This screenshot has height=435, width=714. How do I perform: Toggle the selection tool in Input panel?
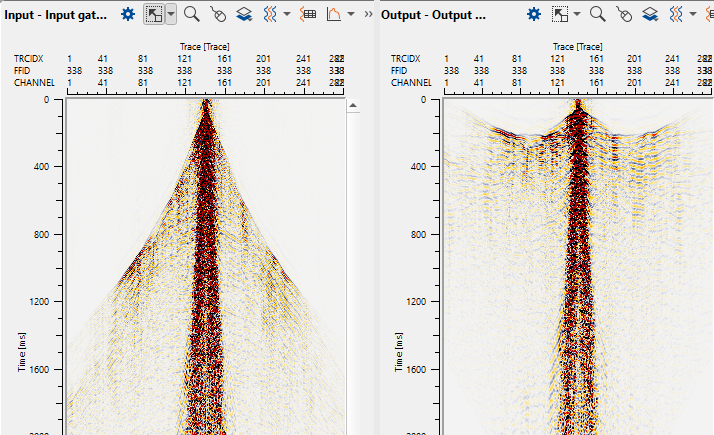click(154, 14)
